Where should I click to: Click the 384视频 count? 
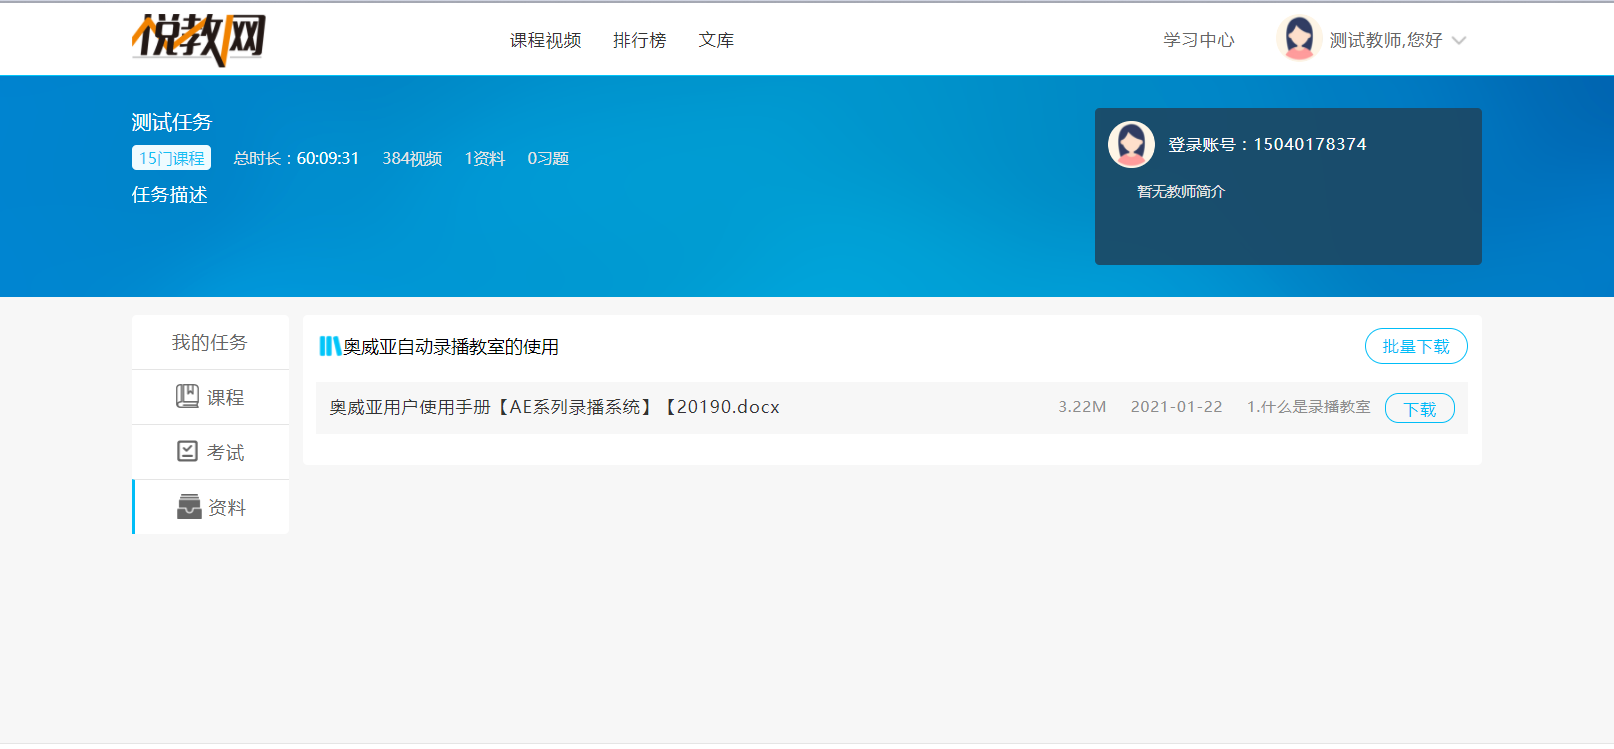click(412, 158)
